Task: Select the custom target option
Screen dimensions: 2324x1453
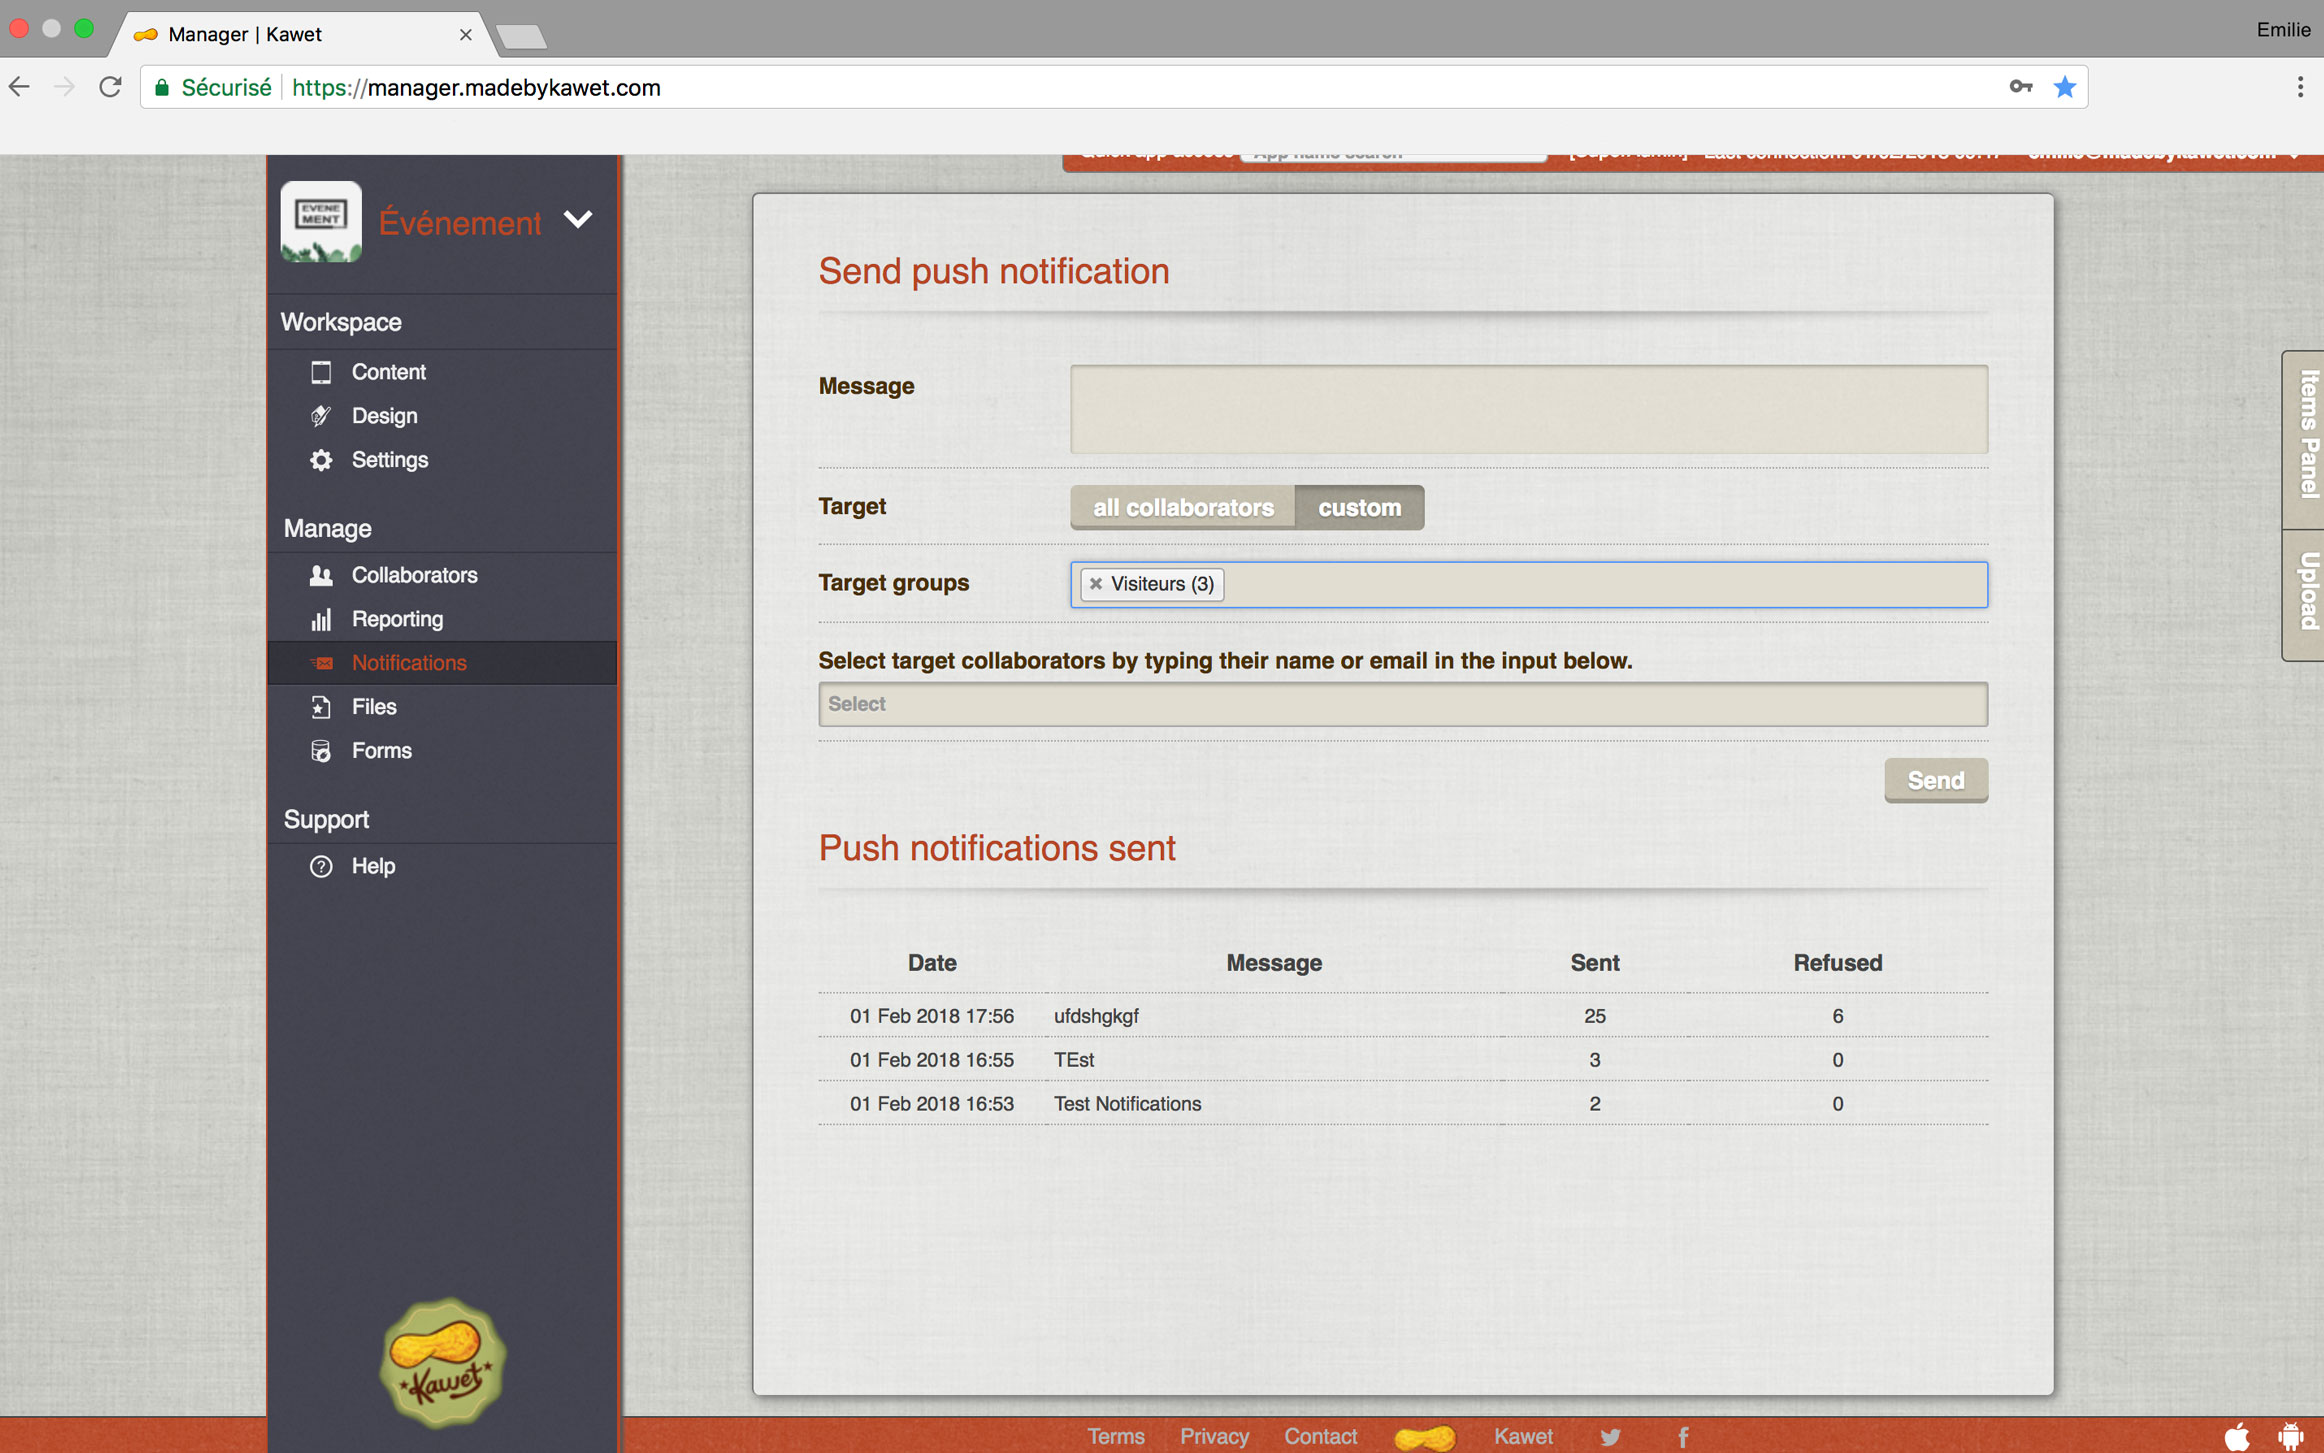Action: point(1359,508)
